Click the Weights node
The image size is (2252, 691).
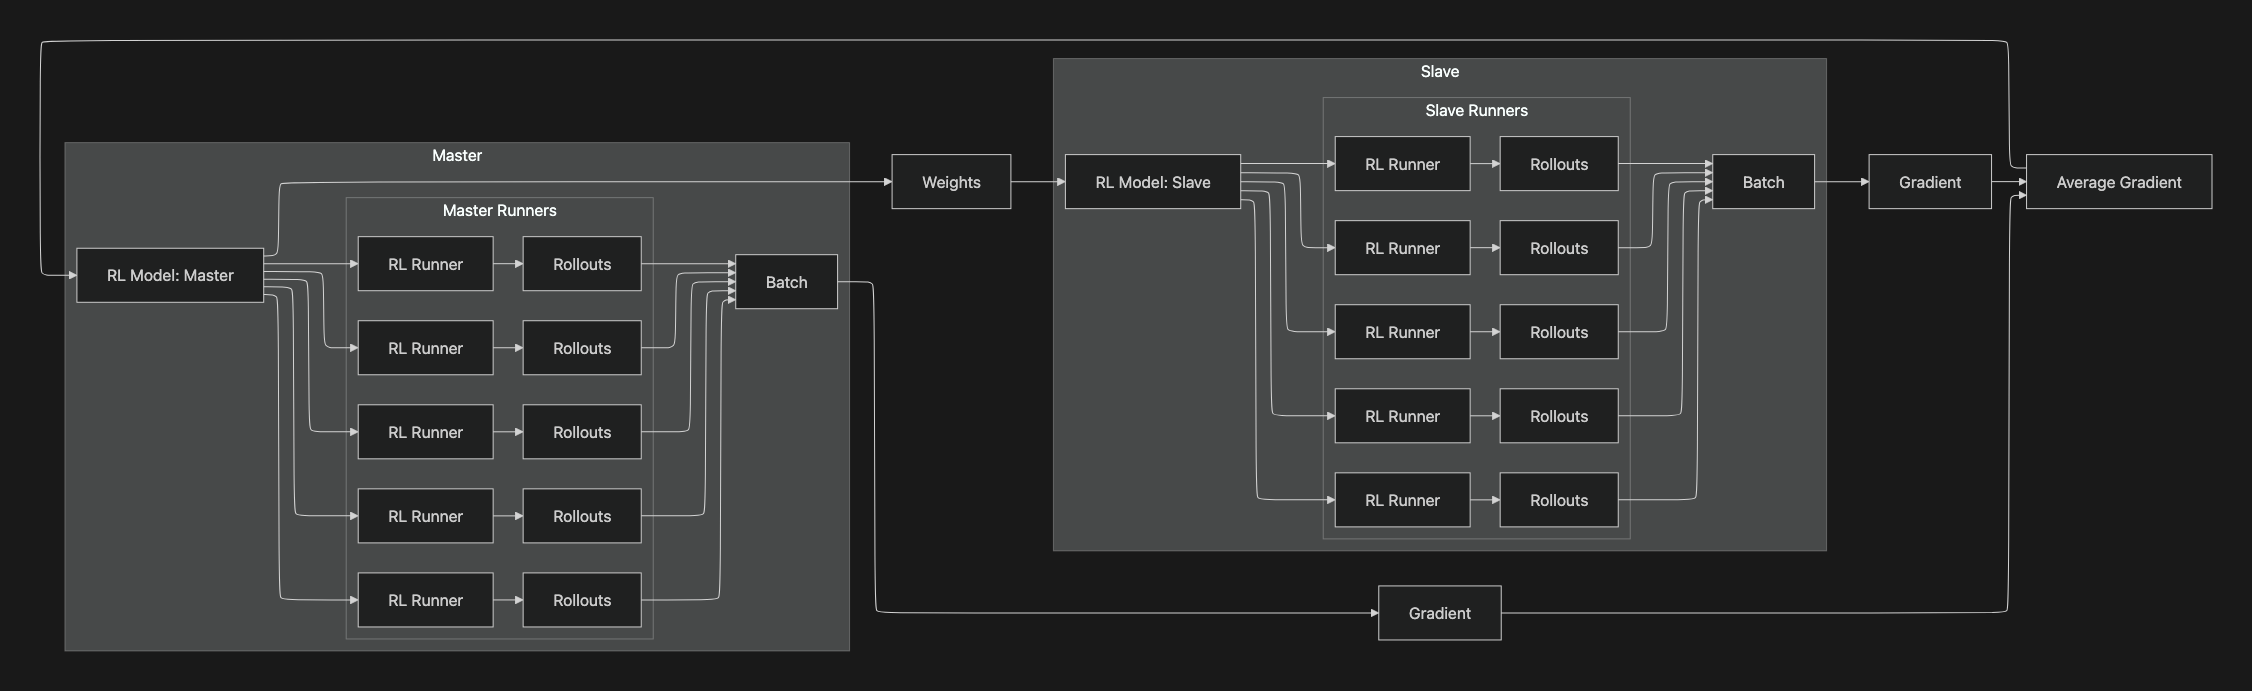tap(951, 182)
